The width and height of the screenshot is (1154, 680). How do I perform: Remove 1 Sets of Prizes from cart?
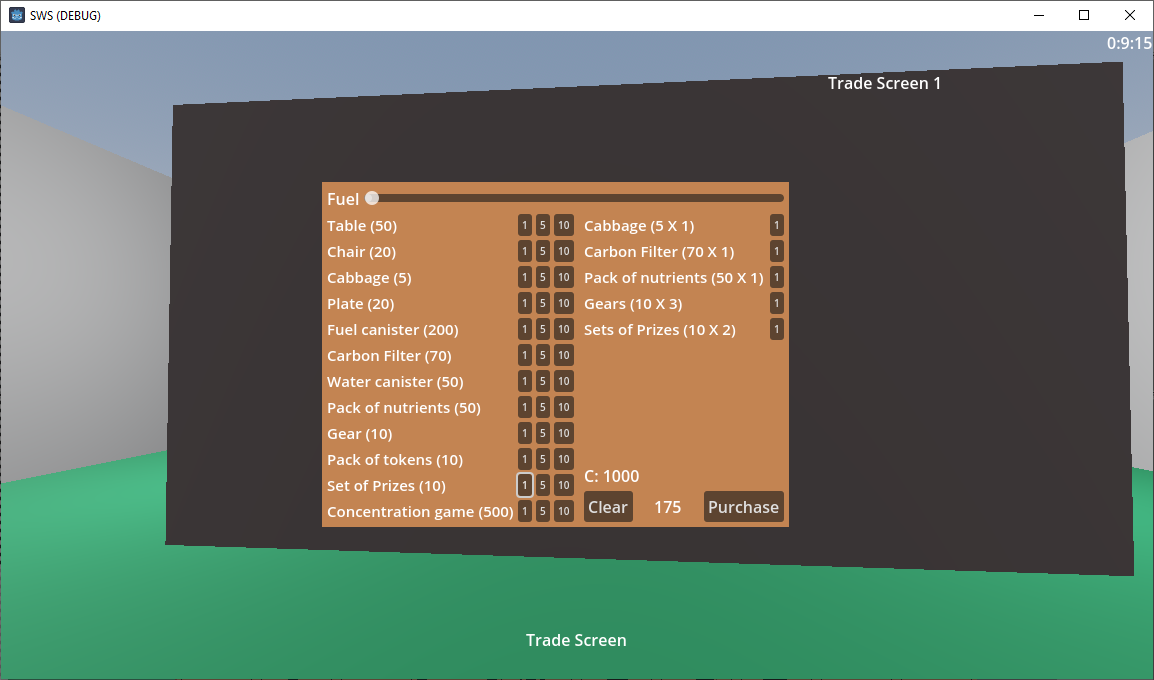pyautogui.click(x=776, y=330)
